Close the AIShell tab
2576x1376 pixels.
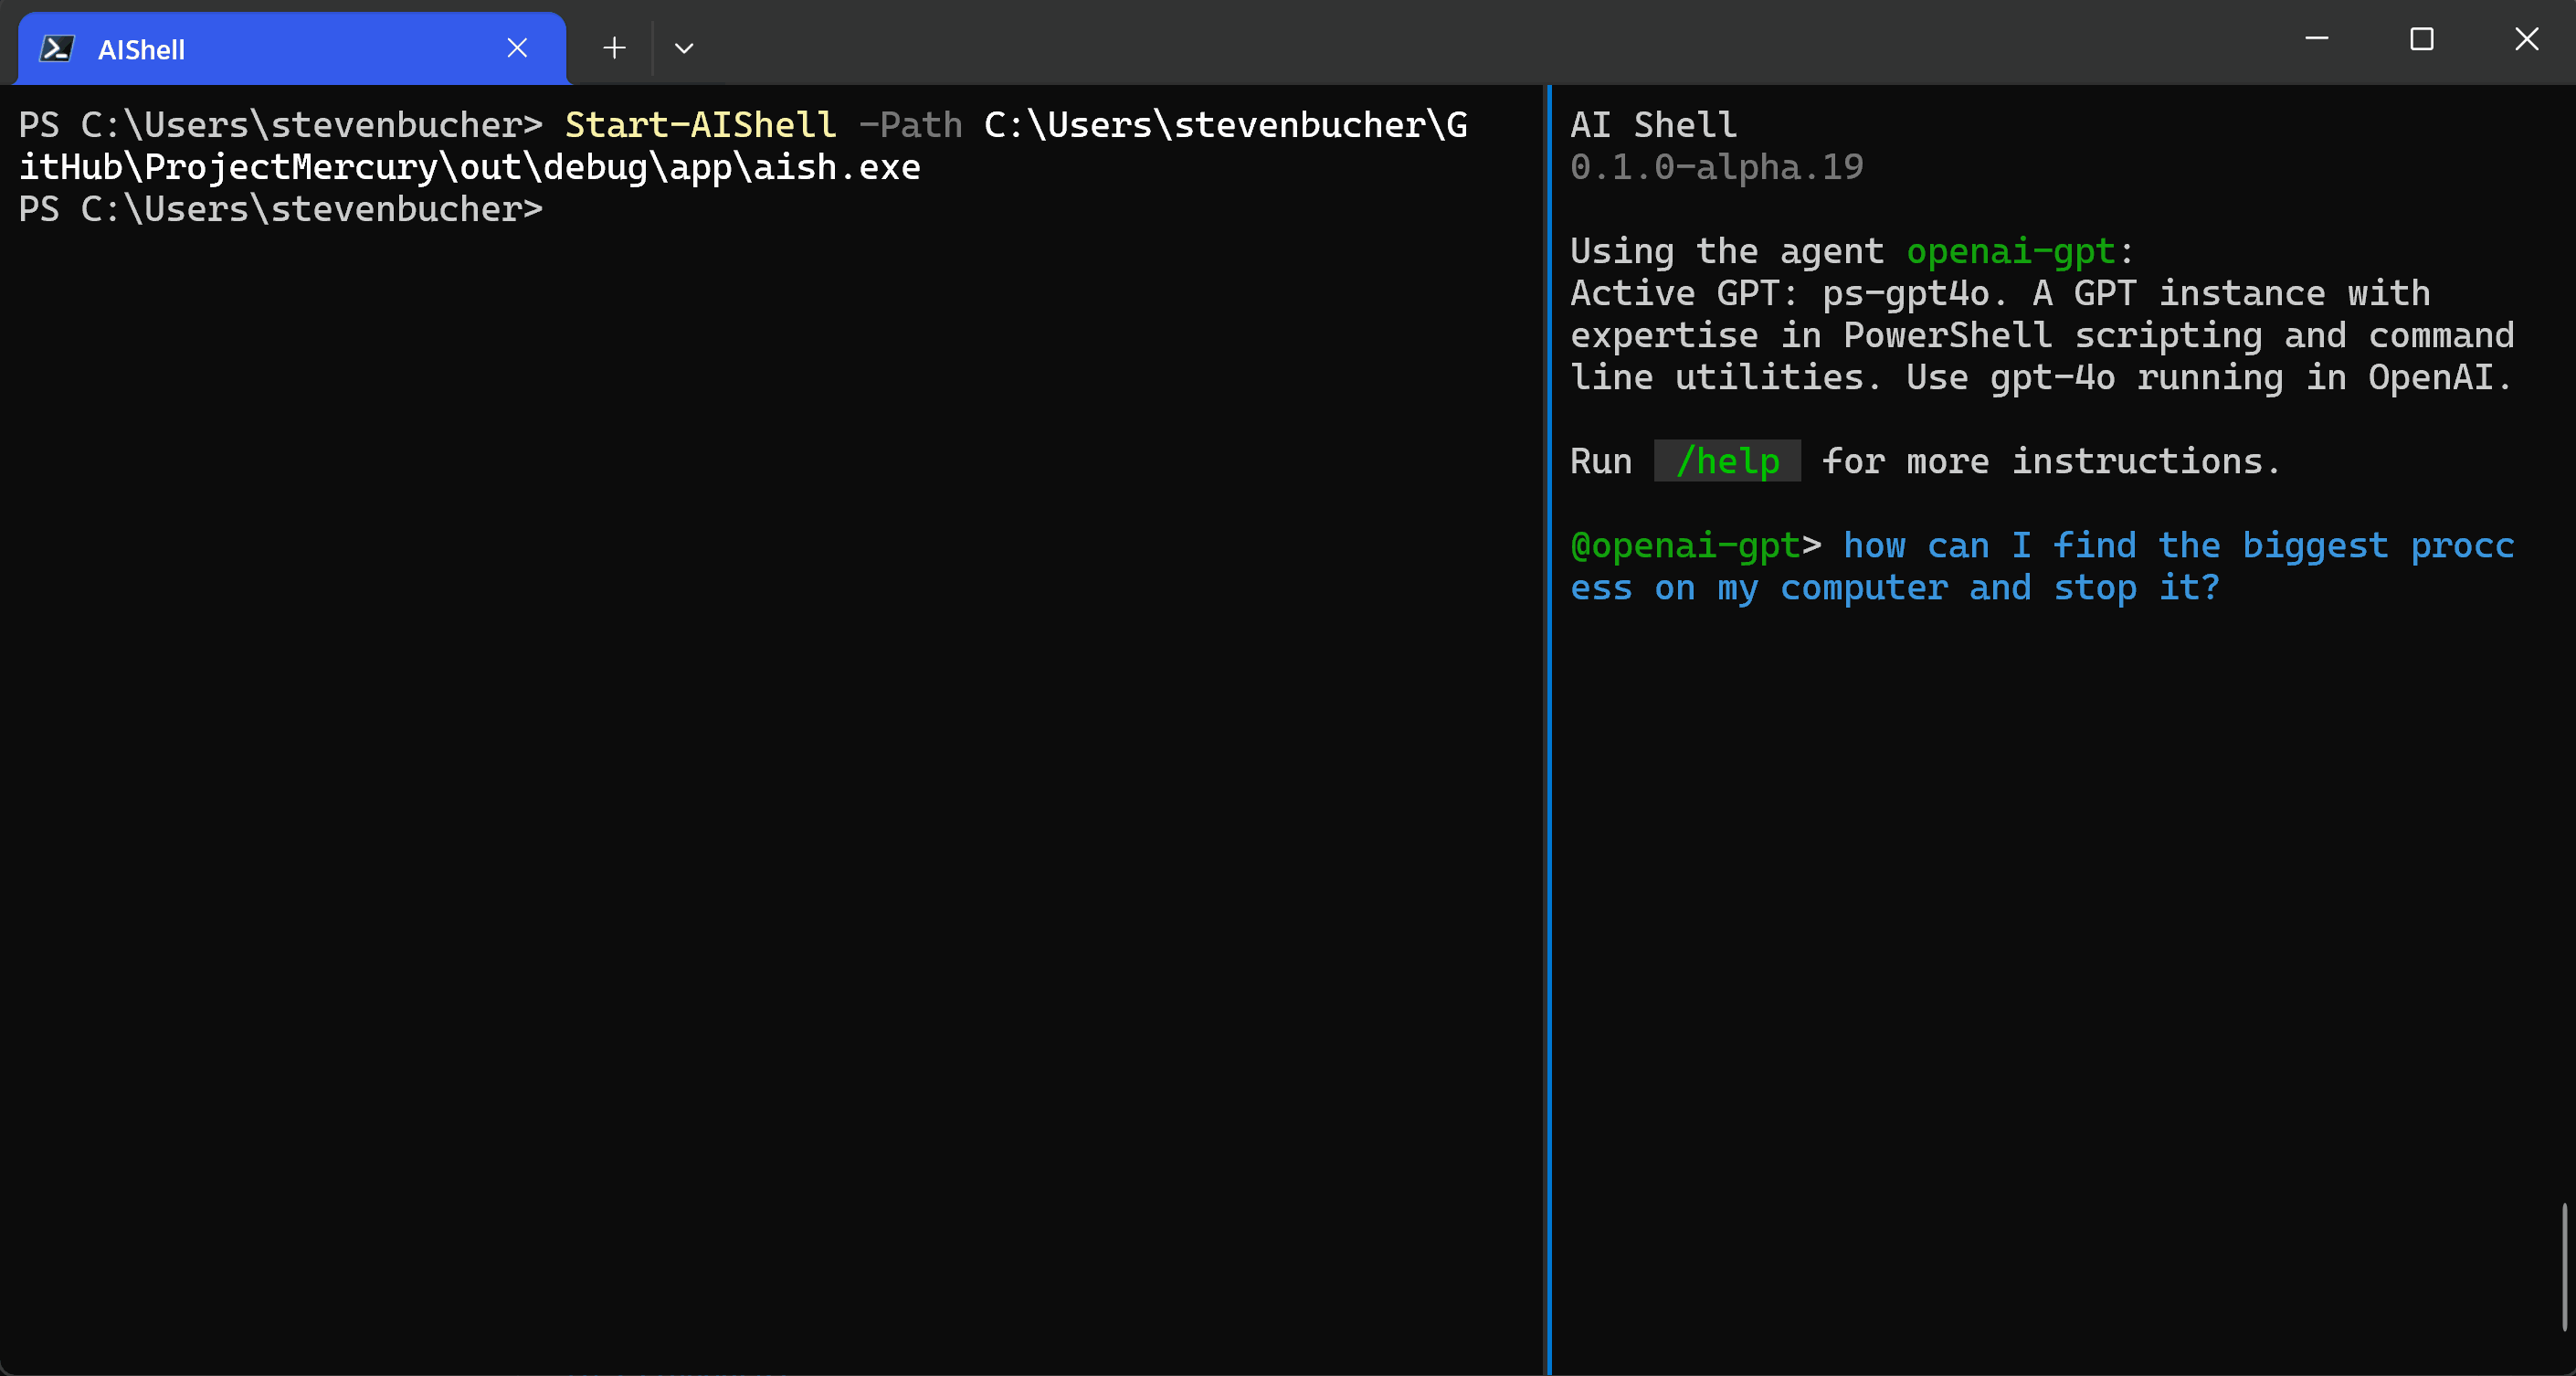pyautogui.click(x=517, y=47)
